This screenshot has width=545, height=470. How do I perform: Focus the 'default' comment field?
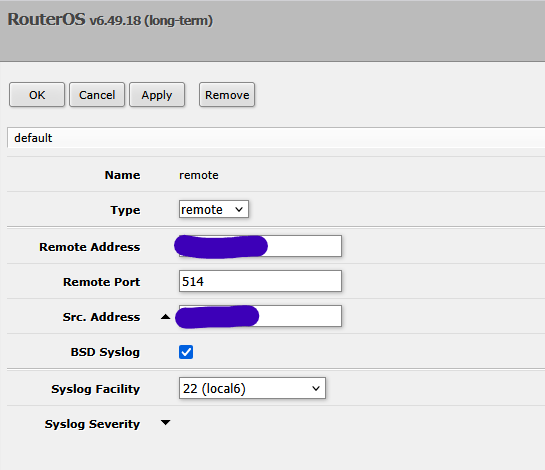[276, 138]
